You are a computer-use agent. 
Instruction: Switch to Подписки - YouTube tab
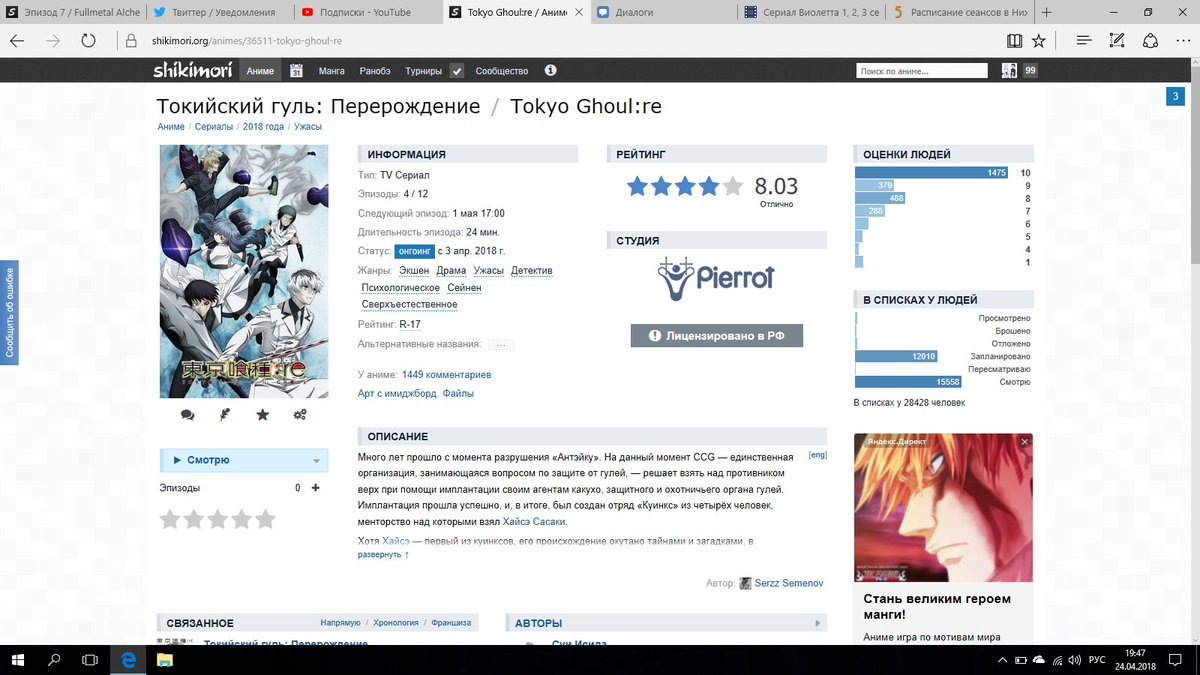point(366,12)
